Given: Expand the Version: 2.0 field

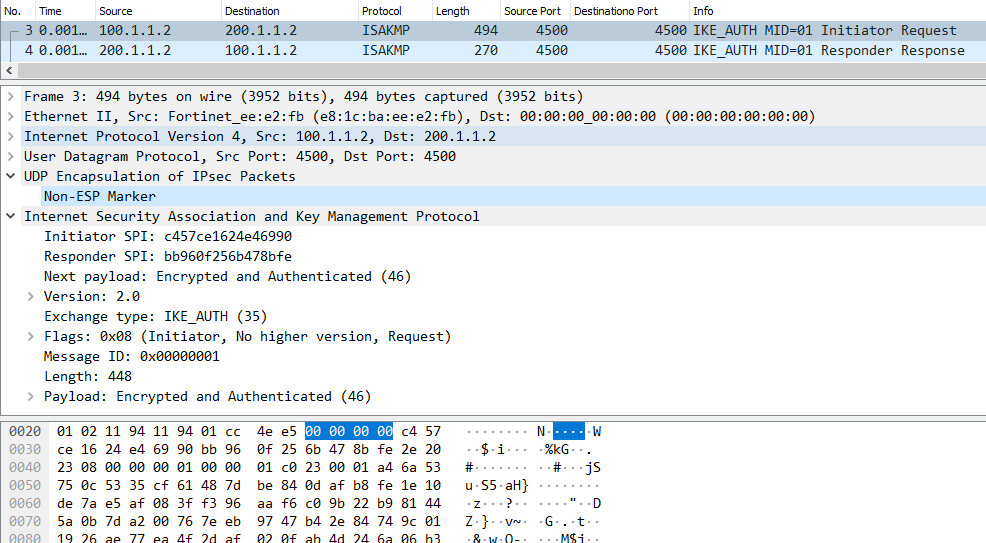Looking at the screenshot, I should click(x=30, y=297).
